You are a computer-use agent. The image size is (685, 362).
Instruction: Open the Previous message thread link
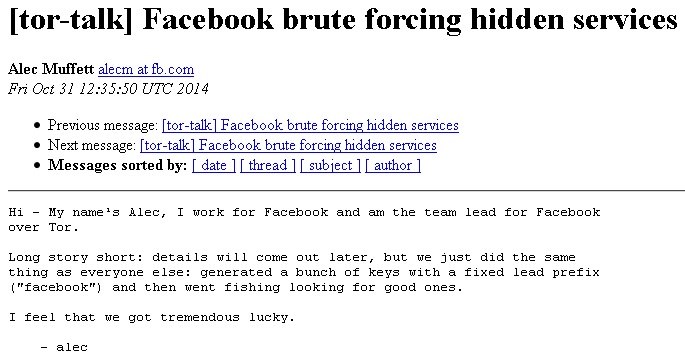tap(310, 125)
